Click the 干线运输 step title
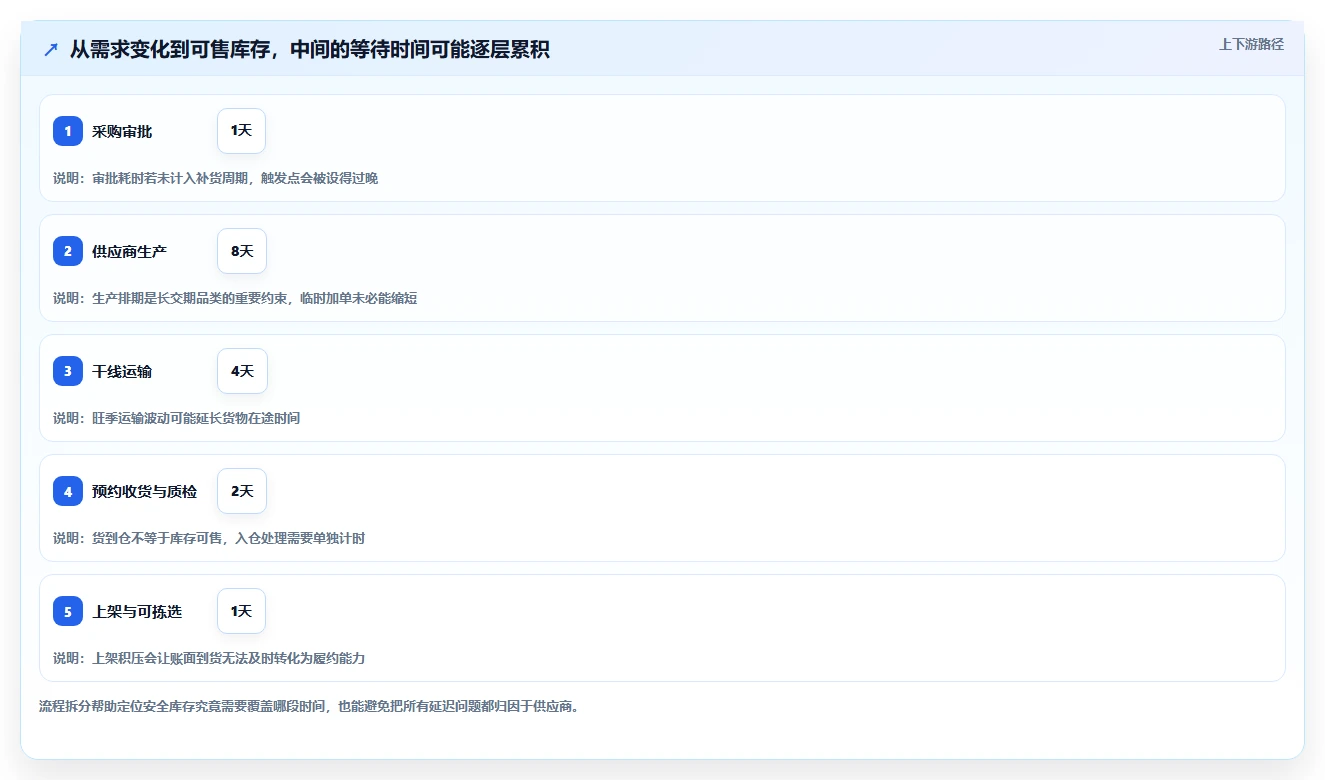 click(x=122, y=371)
